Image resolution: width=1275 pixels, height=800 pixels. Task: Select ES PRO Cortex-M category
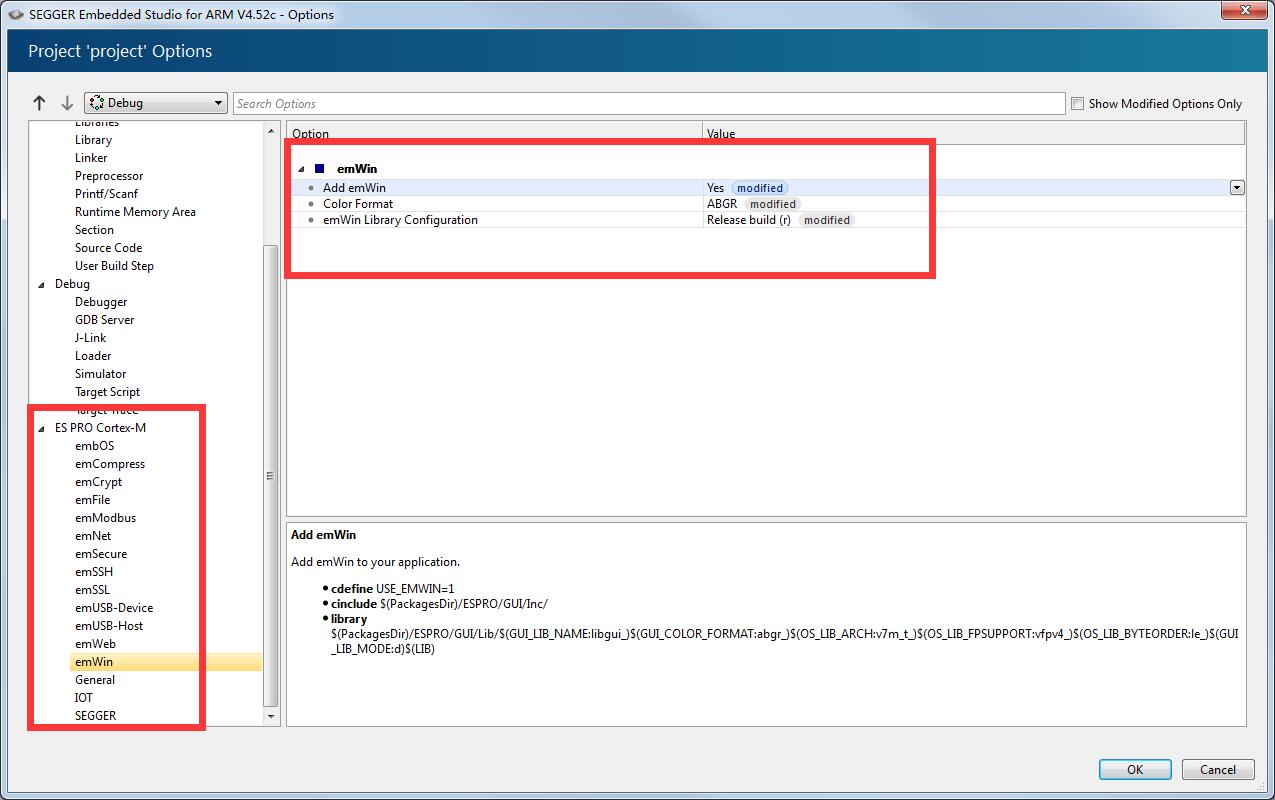100,428
